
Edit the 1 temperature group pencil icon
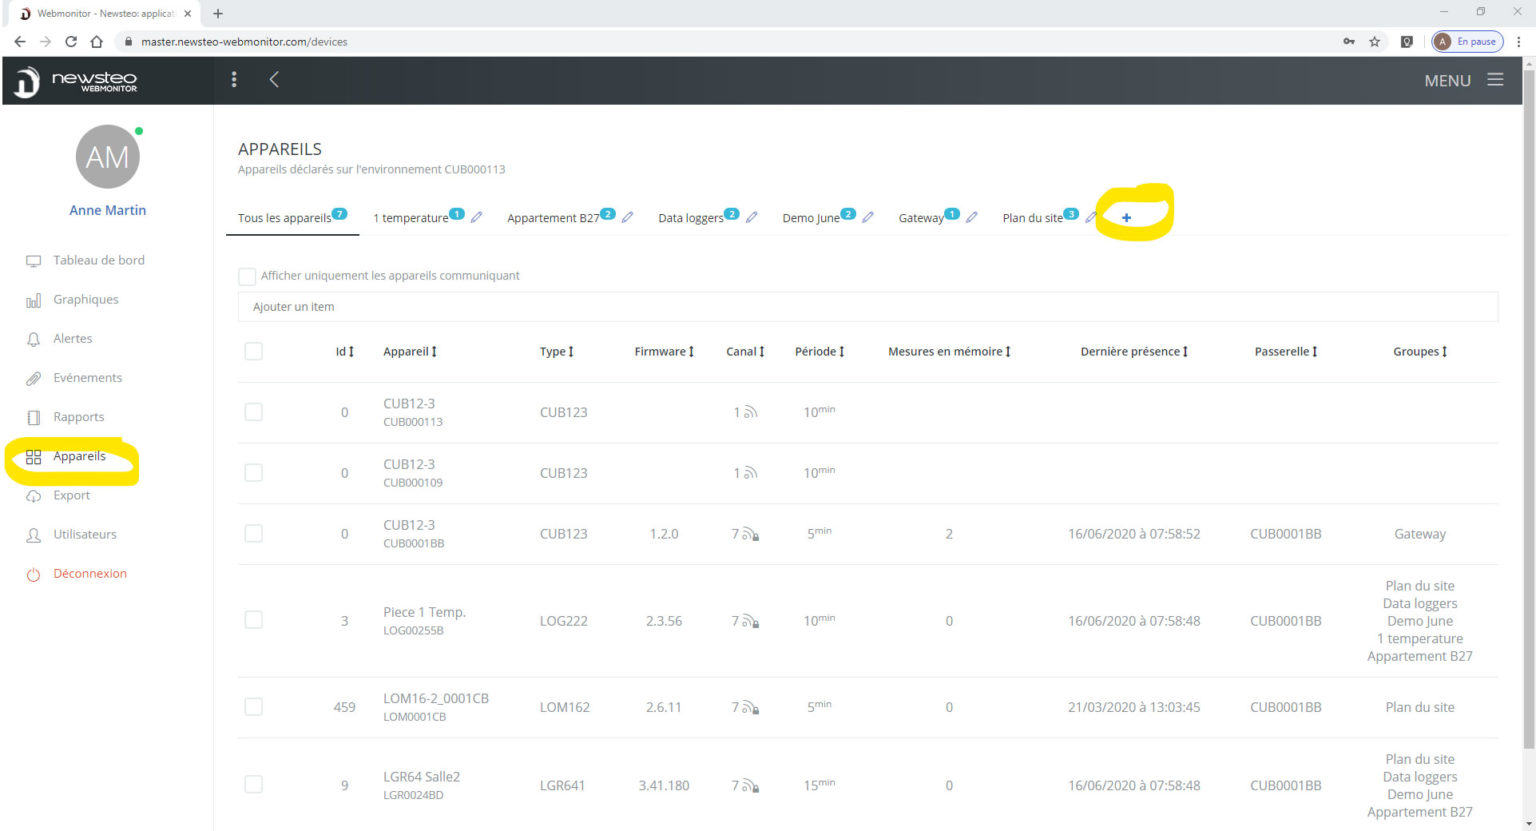(477, 217)
